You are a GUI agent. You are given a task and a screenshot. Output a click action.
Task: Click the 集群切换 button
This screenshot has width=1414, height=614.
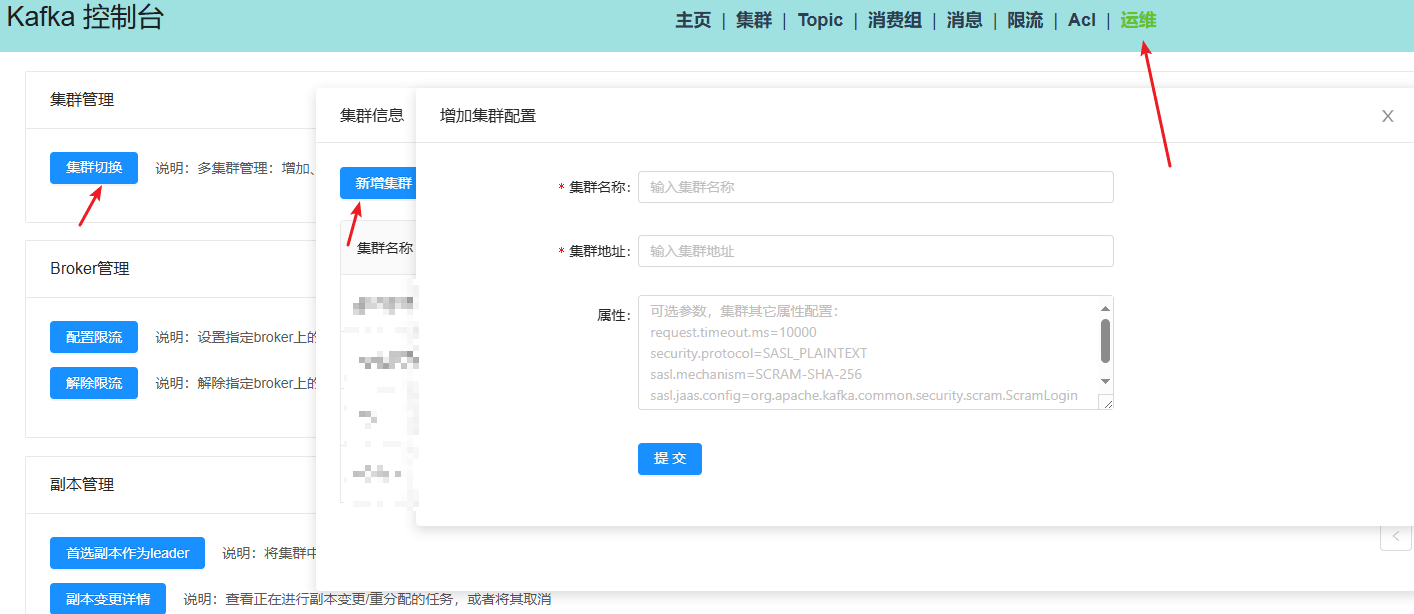point(94,168)
